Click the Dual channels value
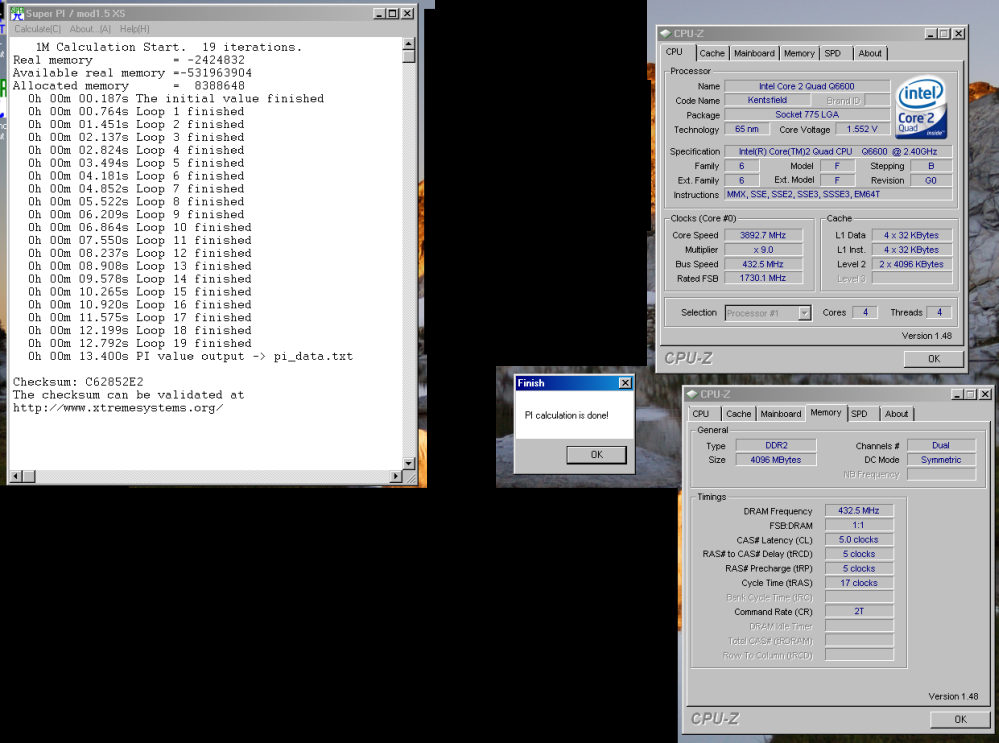Image resolution: width=999 pixels, height=743 pixels. tap(941, 445)
